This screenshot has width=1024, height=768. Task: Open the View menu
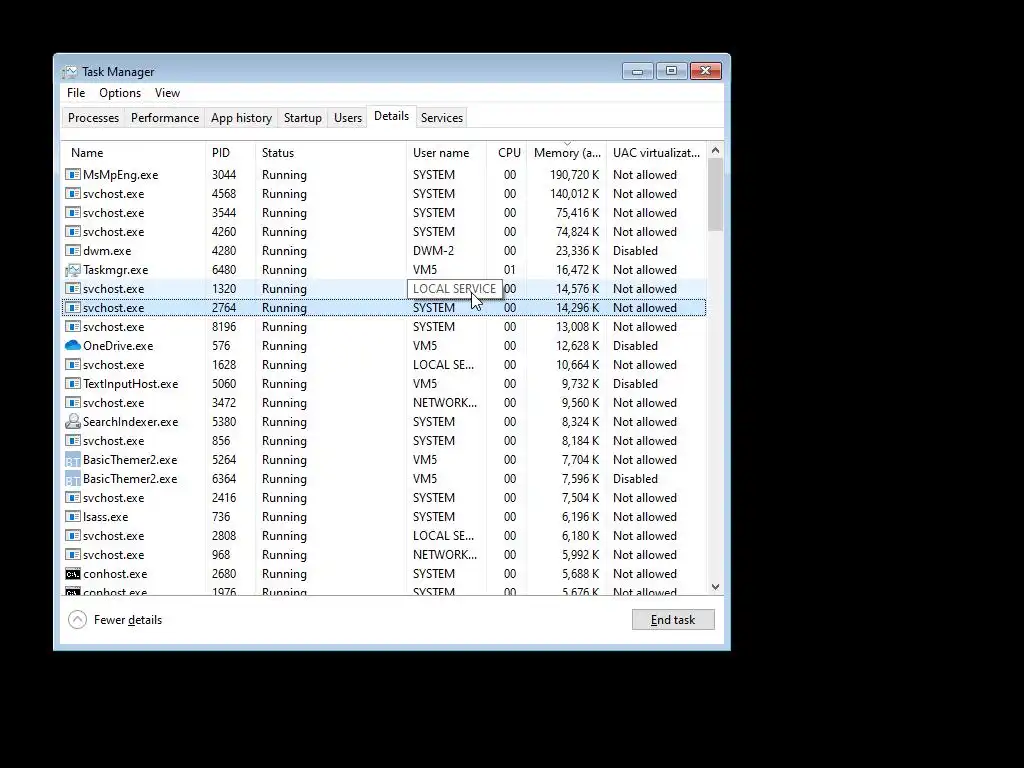click(x=167, y=93)
